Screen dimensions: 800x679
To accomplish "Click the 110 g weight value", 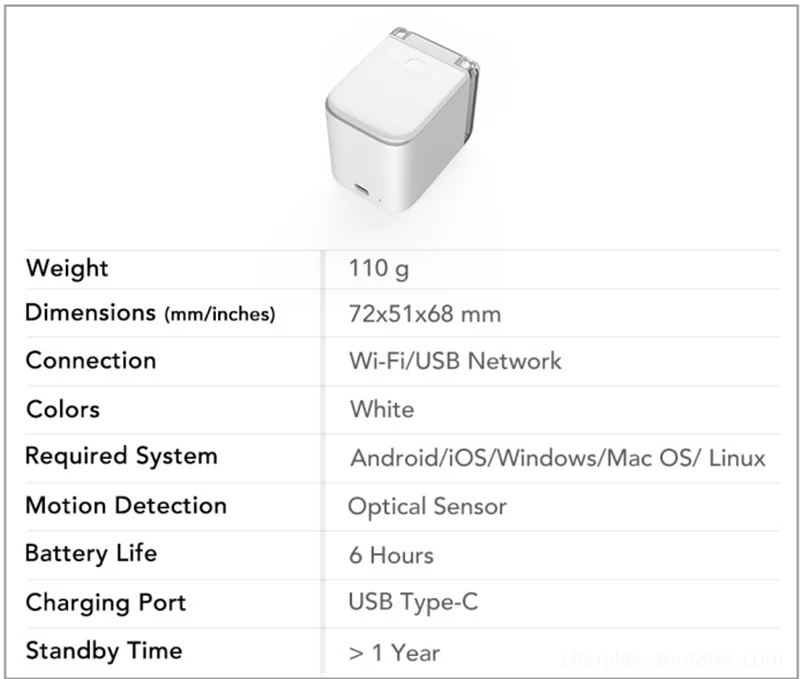I will [379, 268].
